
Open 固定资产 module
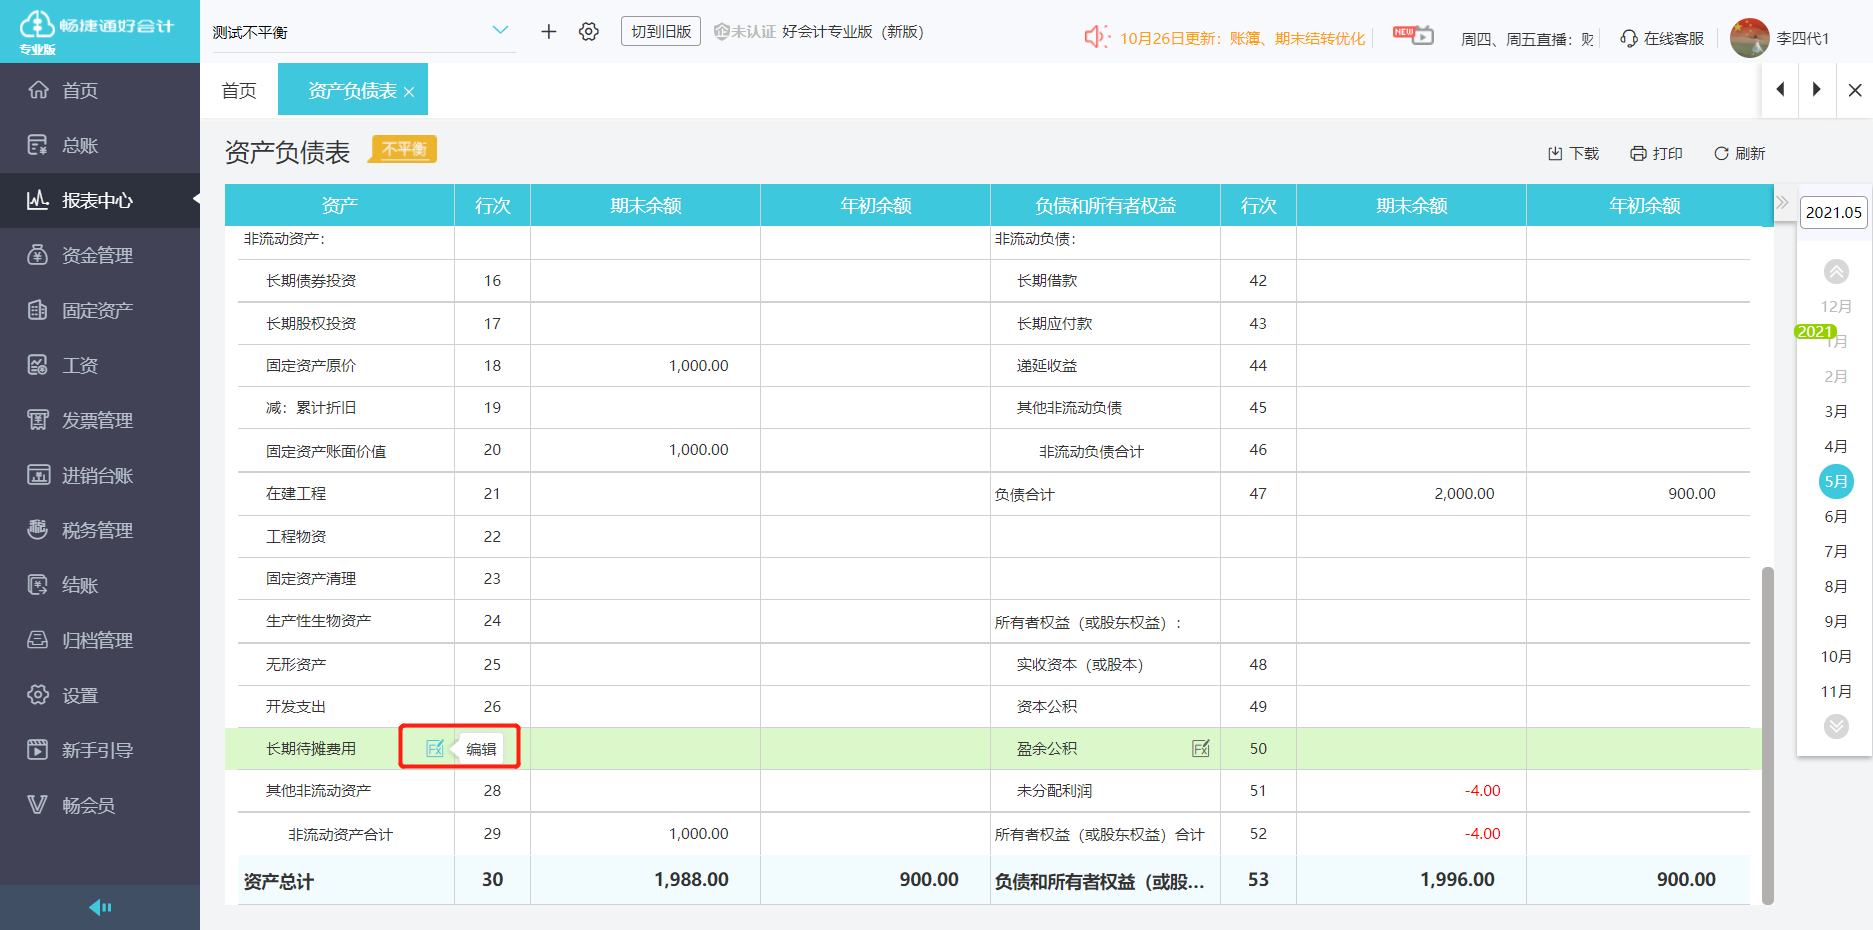click(100, 310)
